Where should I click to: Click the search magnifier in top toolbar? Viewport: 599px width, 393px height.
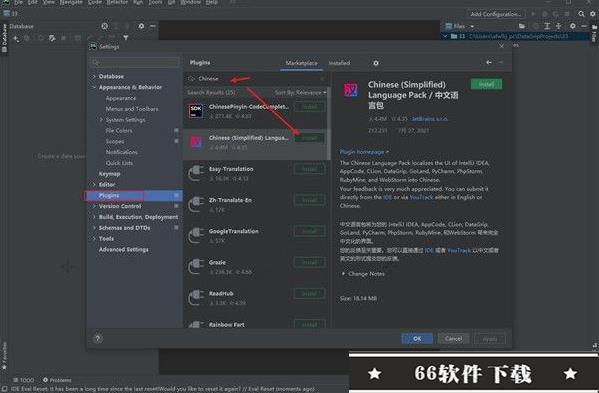tap(581, 14)
